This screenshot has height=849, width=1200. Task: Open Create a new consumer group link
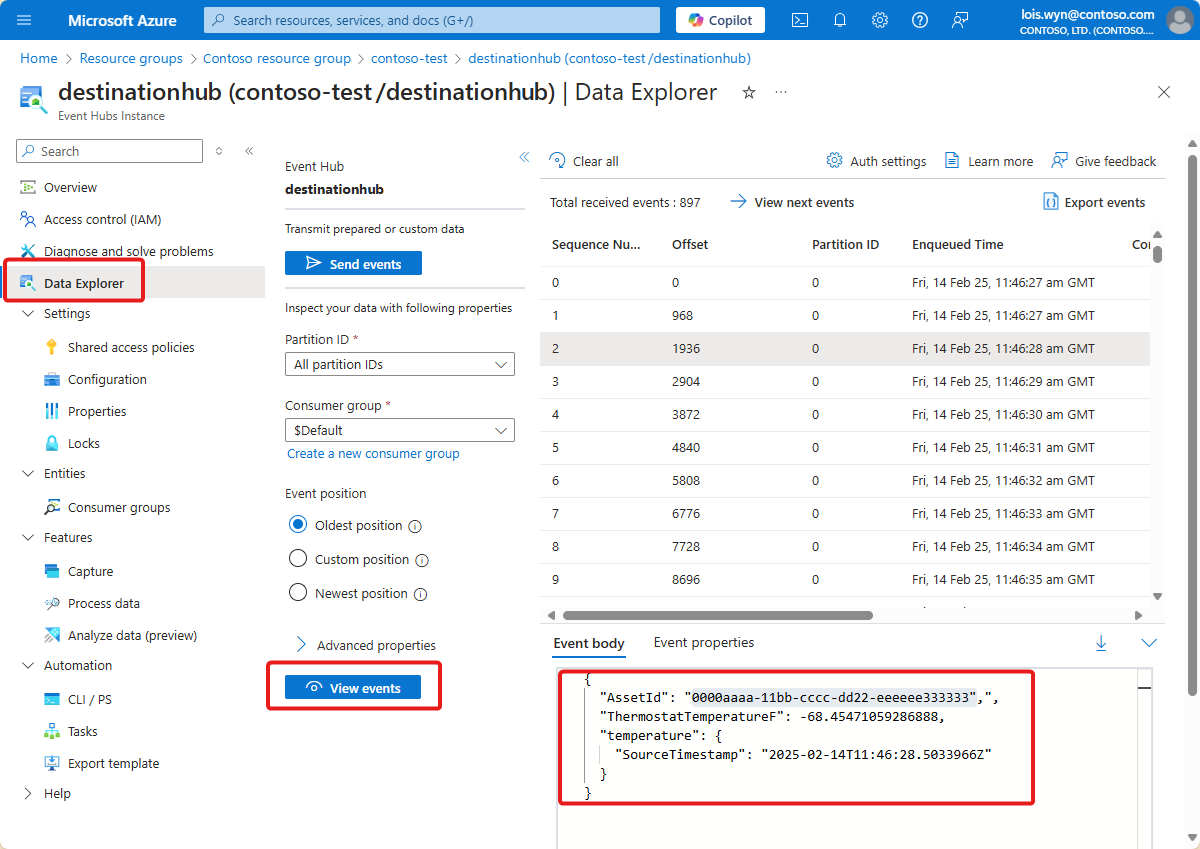tap(372, 453)
